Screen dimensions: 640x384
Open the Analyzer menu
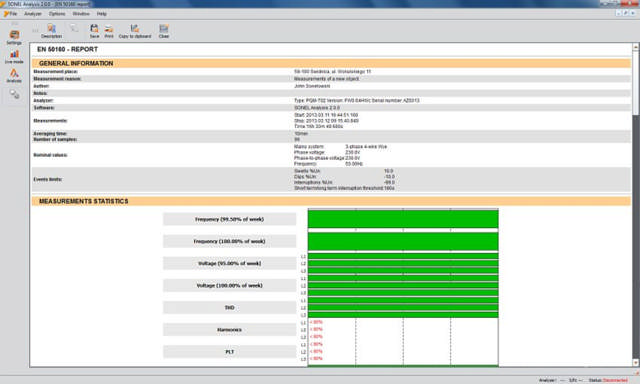33,14
